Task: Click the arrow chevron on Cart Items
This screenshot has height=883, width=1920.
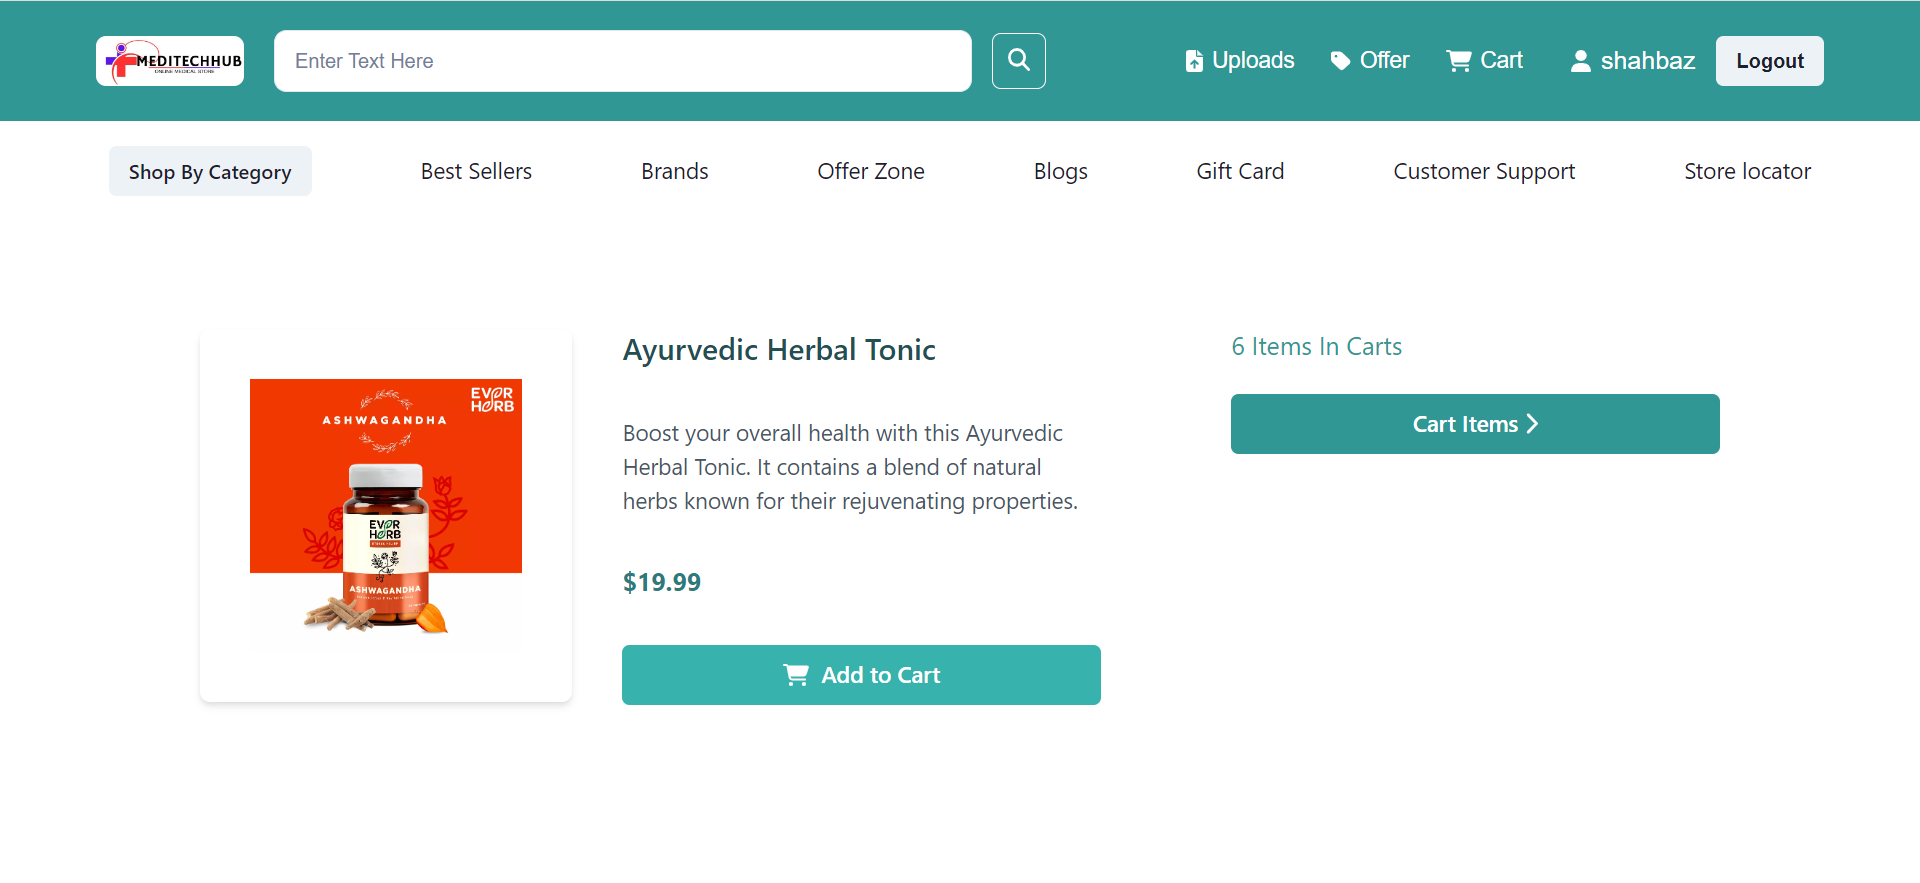Action: tap(1532, 424)
